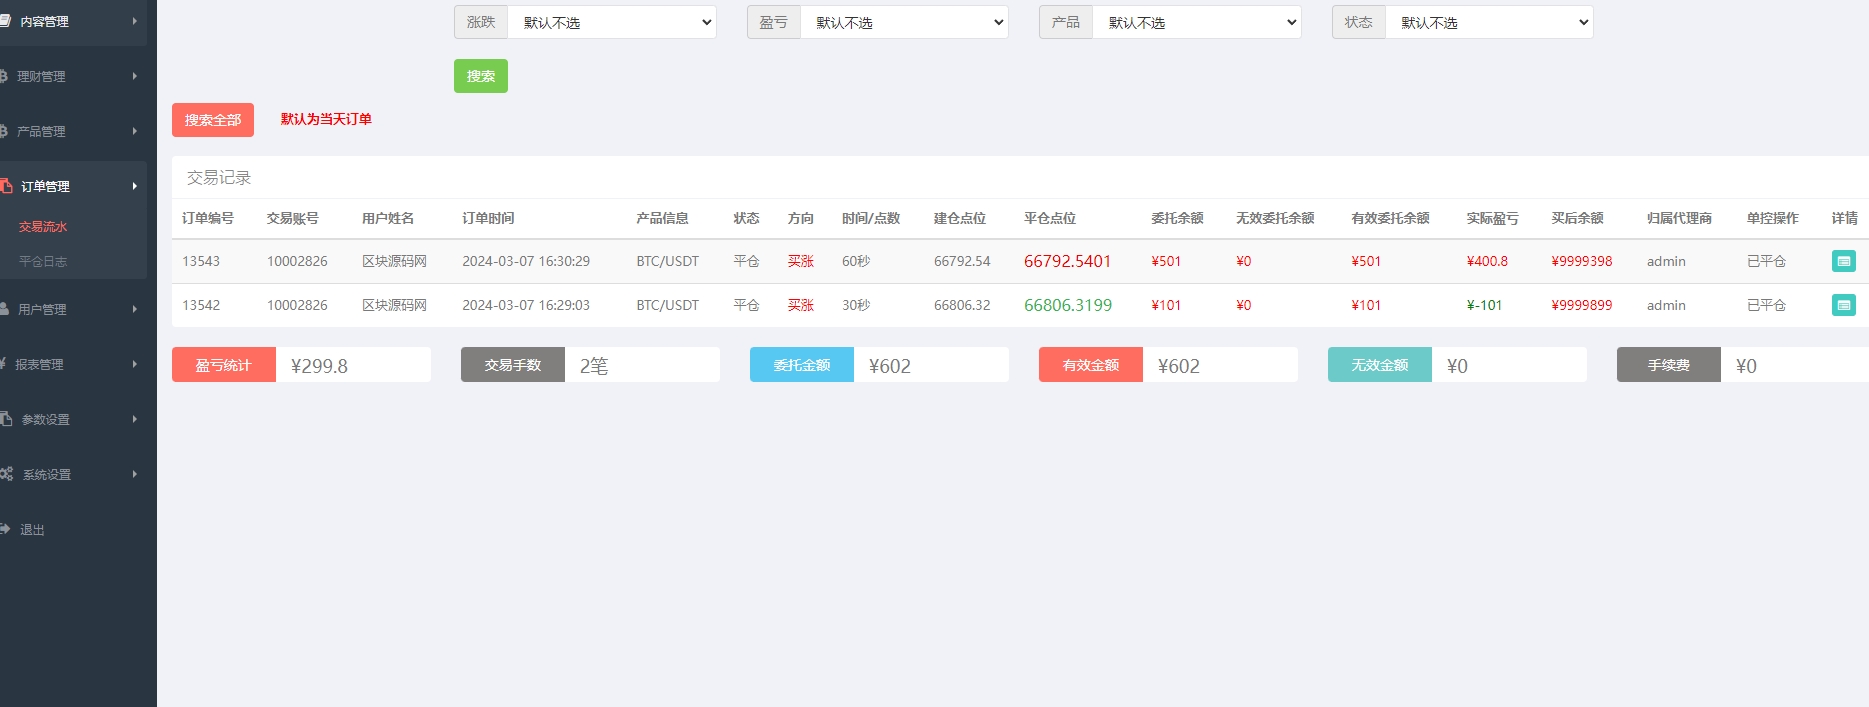
Task: Expand 产品管理 menu arrow
Action: tap(134, 131)
